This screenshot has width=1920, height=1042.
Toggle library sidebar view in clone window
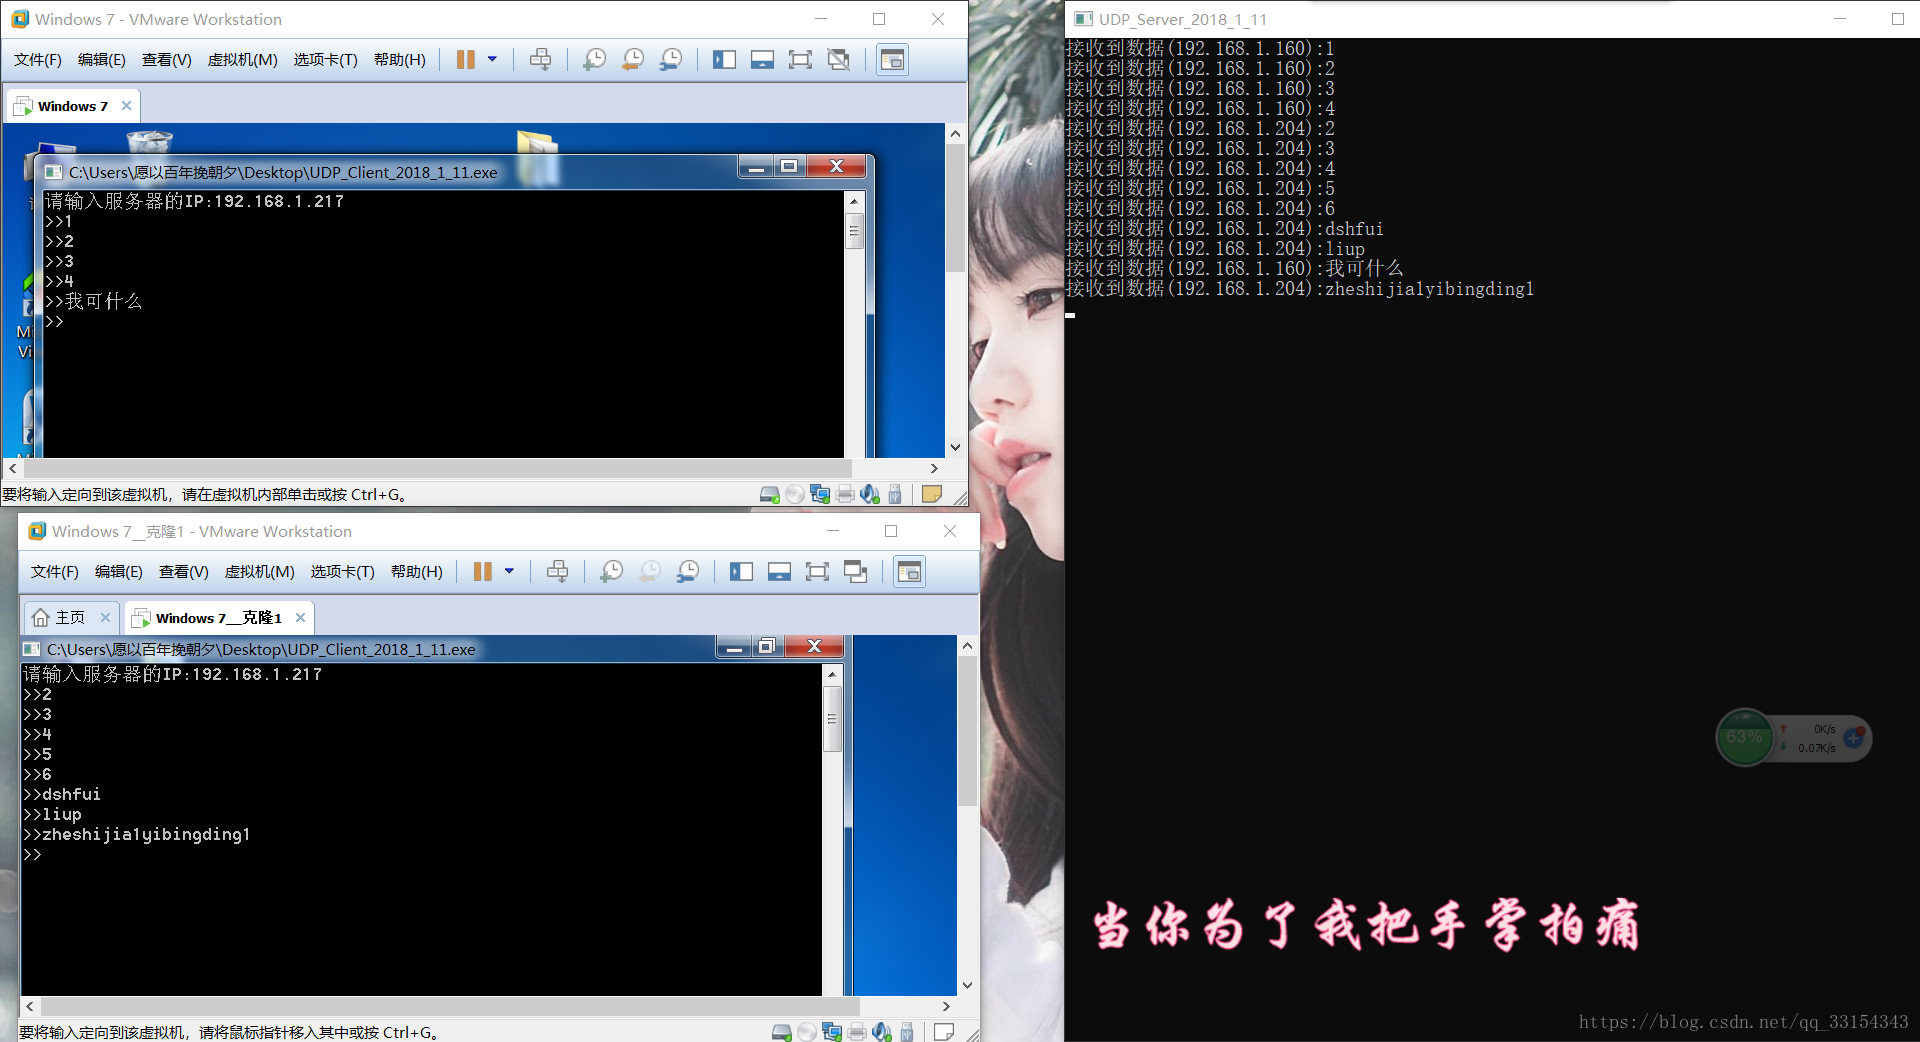[x=741, y=572]
